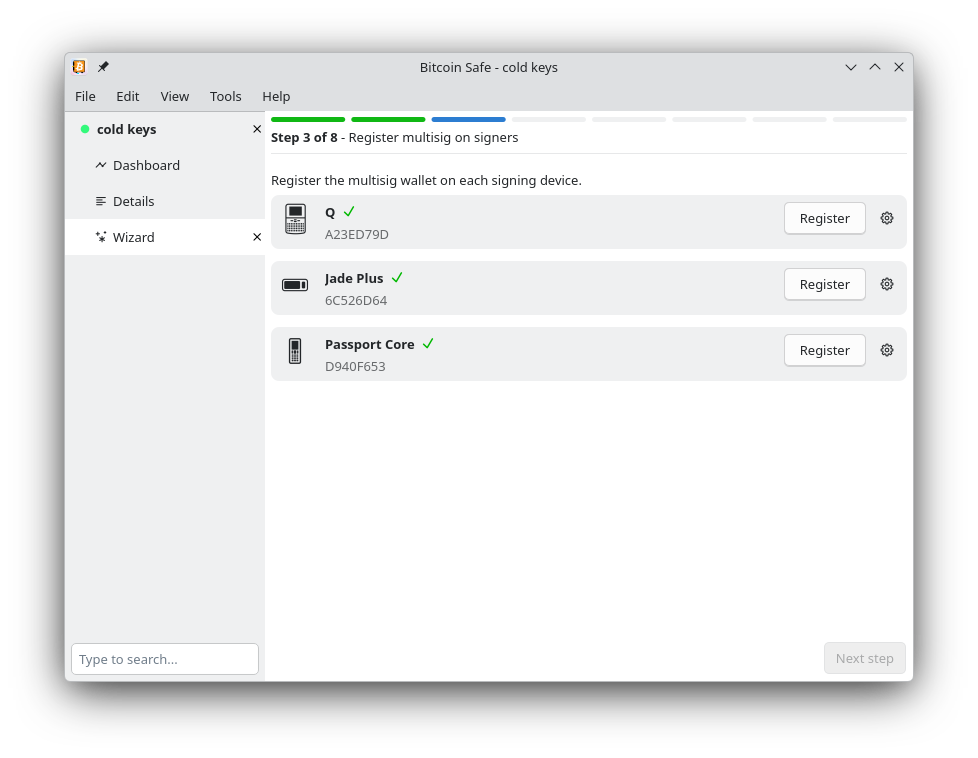The height and width of the screenshot is (758, 978).
Task: Open the Tools menu
Action: pyautogui.click(x=225, y=96)
